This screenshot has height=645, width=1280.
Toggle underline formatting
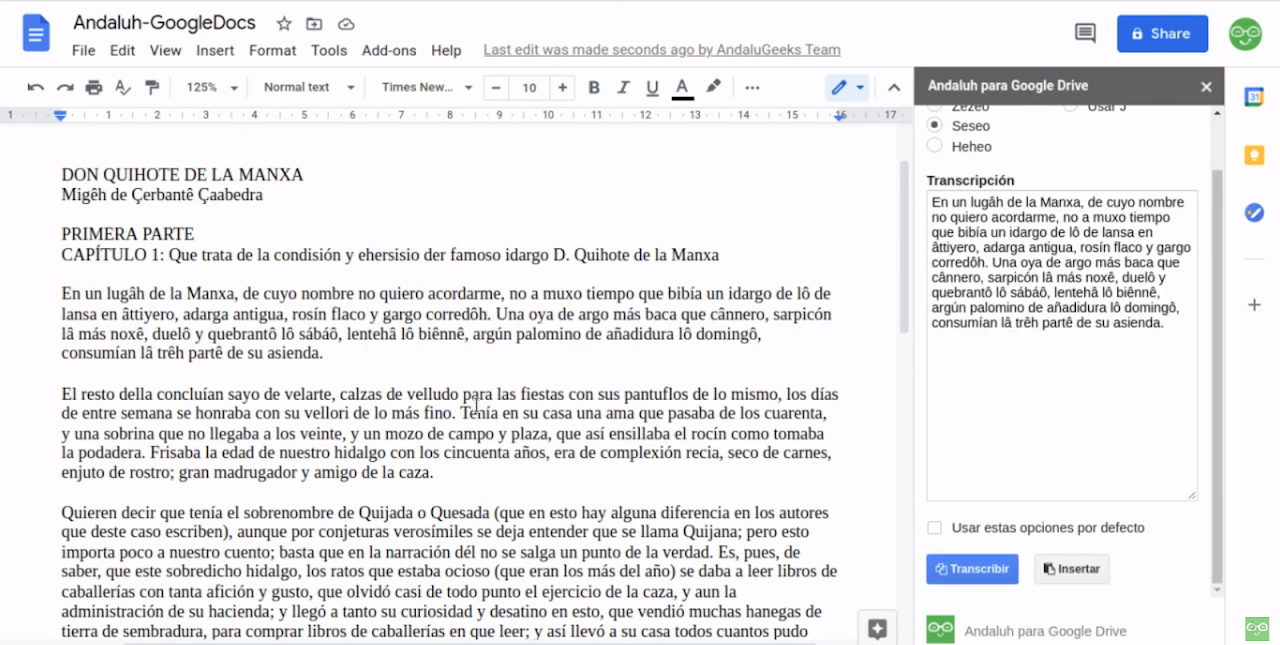click(652, 87)
